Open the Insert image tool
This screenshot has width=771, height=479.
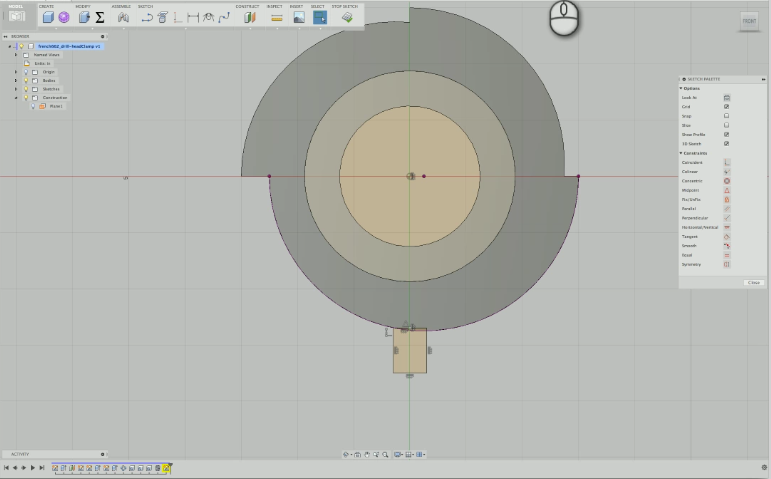299,18
